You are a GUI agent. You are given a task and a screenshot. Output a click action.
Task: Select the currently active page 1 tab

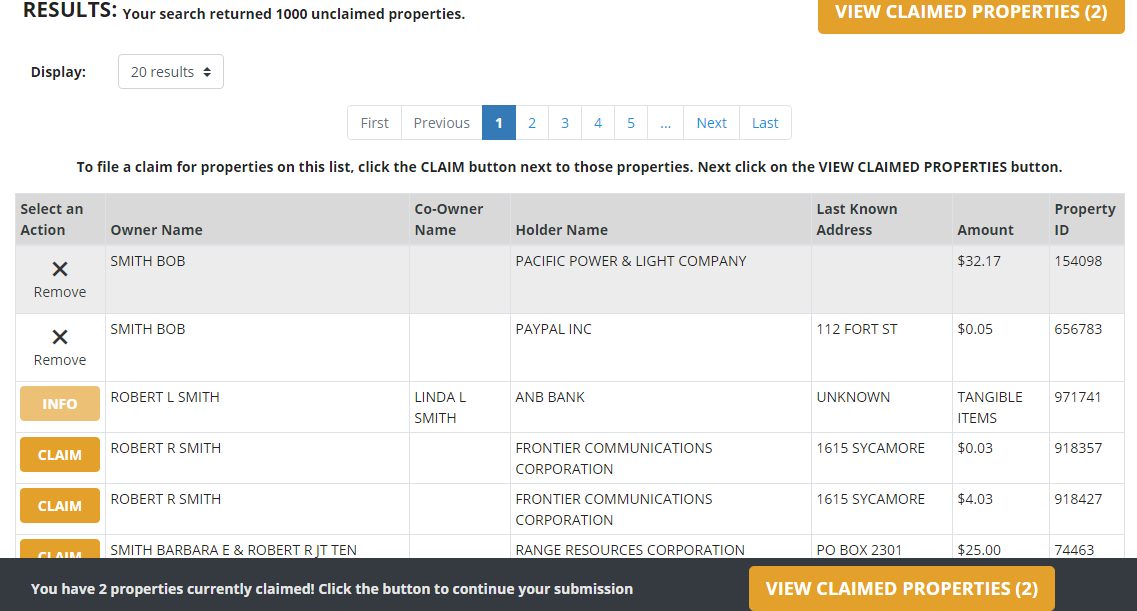pyautogui.click(x=498, y=122)
